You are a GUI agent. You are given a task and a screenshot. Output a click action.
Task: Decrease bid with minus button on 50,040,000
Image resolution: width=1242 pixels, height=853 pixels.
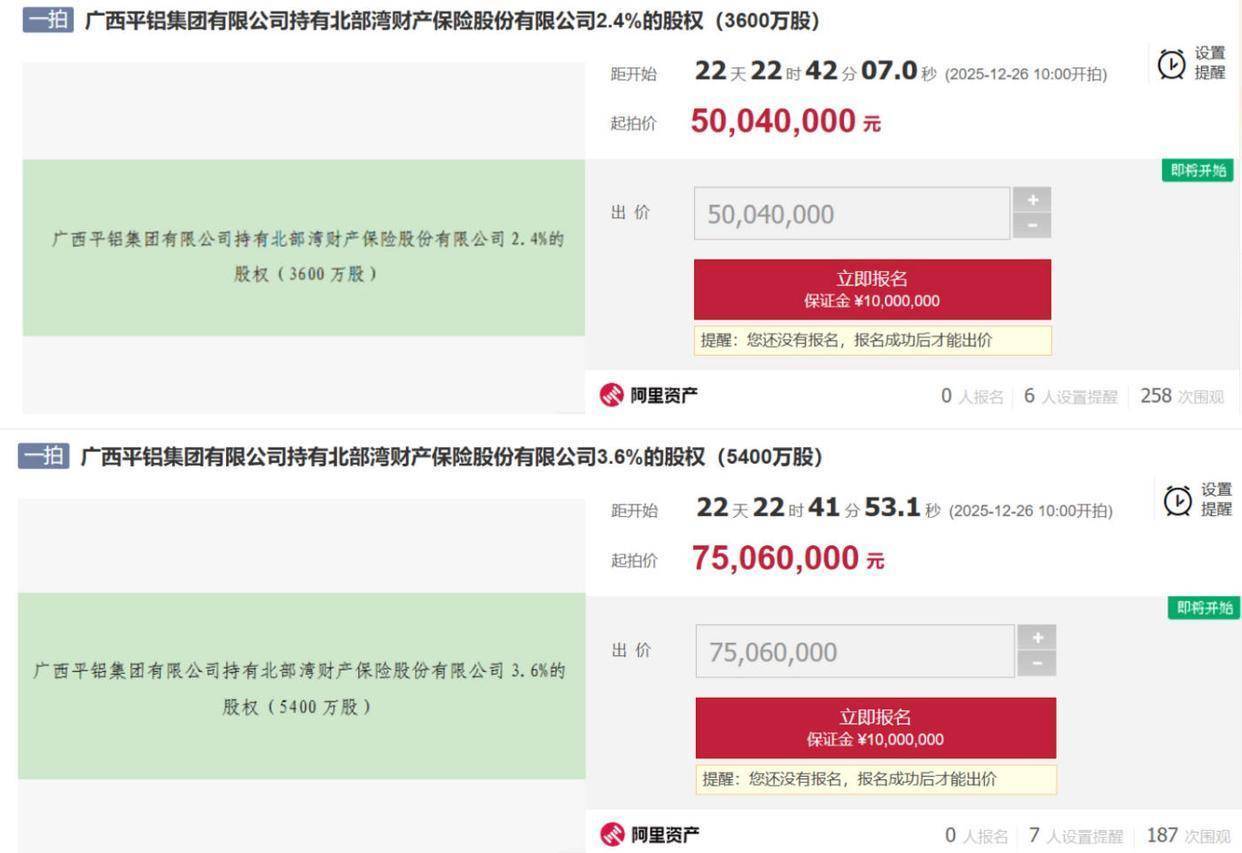pos(1032,226)
